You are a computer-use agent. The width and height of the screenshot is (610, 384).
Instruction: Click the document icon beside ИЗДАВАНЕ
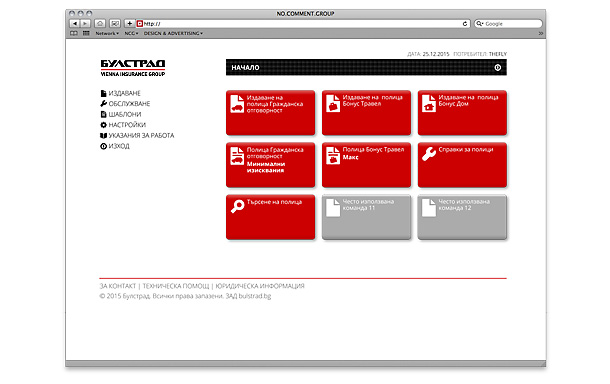(103, 93)
